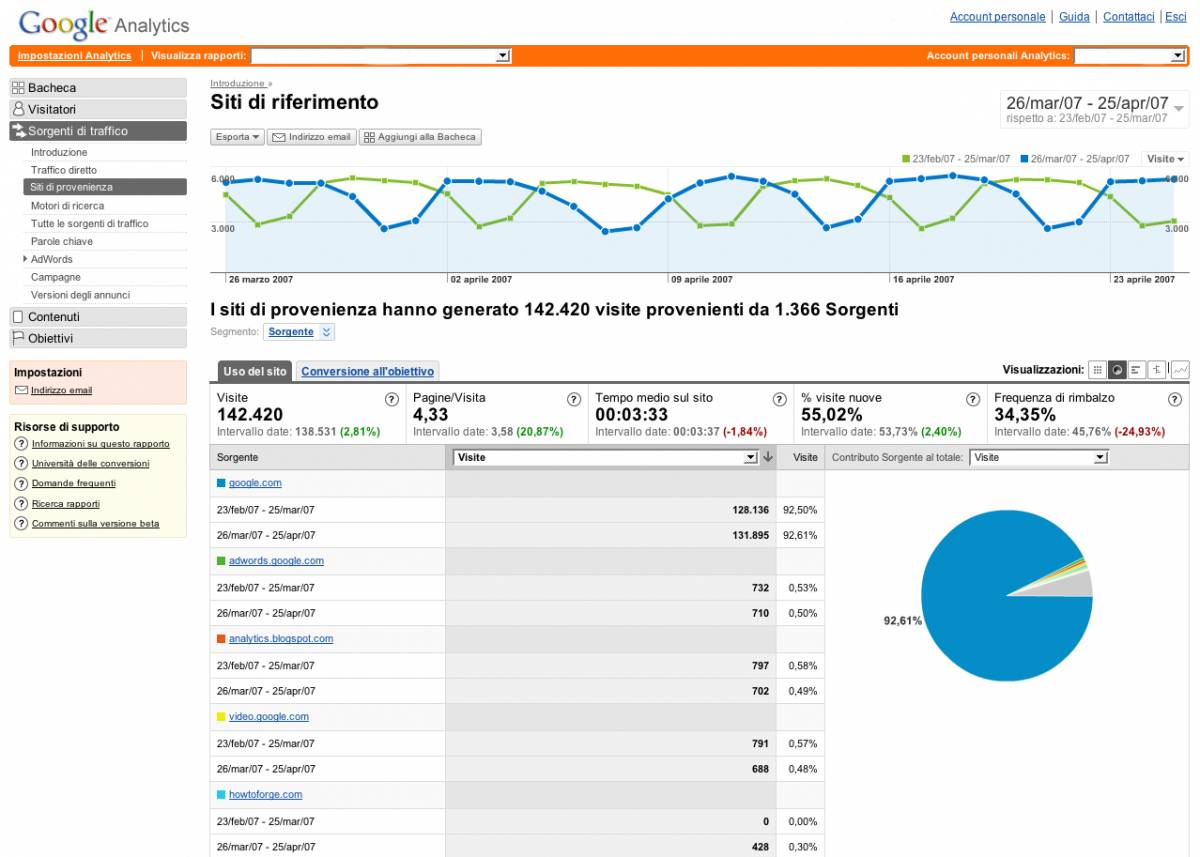Open the adwords.google.com source link
Viewport: 1200px width, 857px height.
tap(276, 561)
